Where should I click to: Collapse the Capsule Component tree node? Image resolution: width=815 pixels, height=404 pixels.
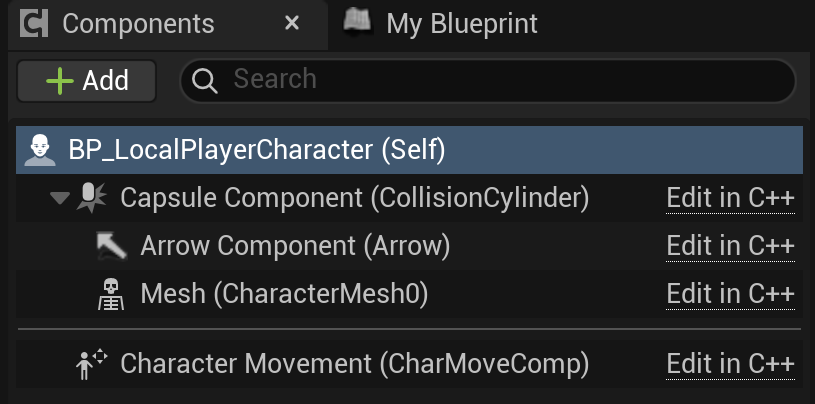(x=59, y=198)
